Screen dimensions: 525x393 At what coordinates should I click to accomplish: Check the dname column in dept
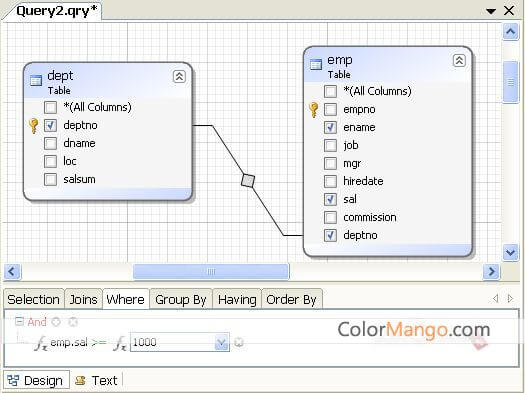click(50, 143)
